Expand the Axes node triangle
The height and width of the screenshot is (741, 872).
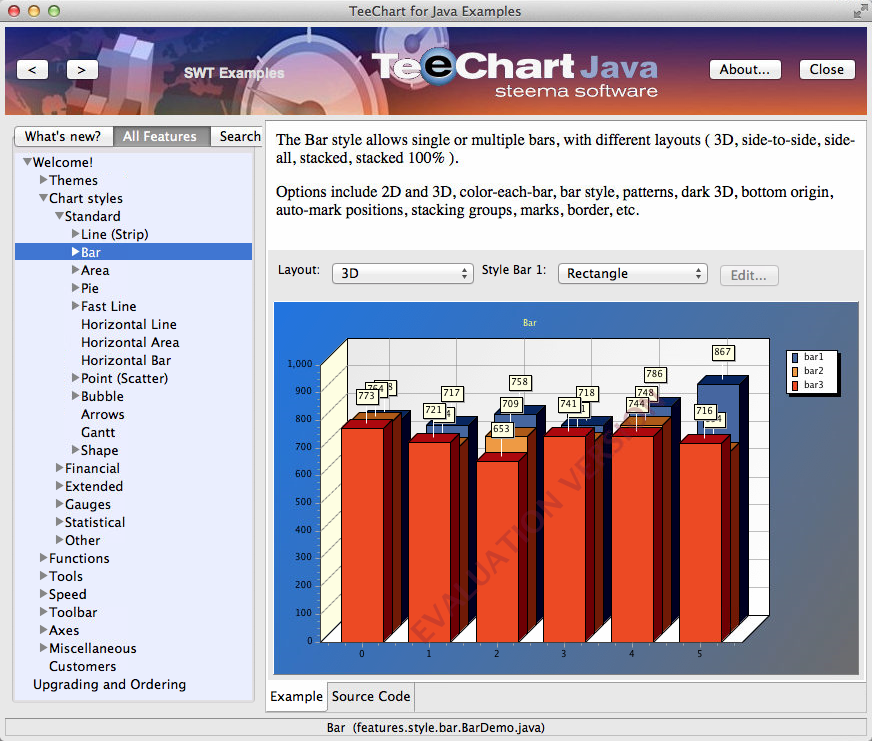pos(43,630)
